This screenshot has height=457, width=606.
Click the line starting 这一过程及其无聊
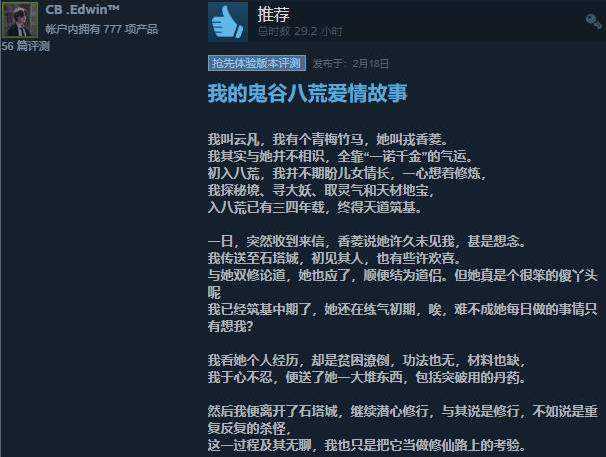tap(367, 445)
